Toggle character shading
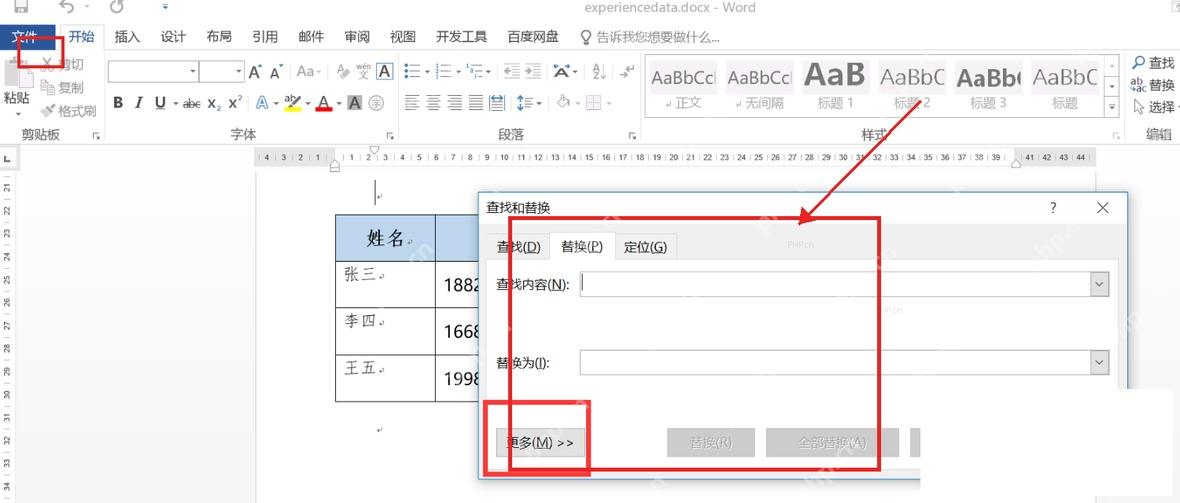This screenshot has height=503, width=1180. 354,103
